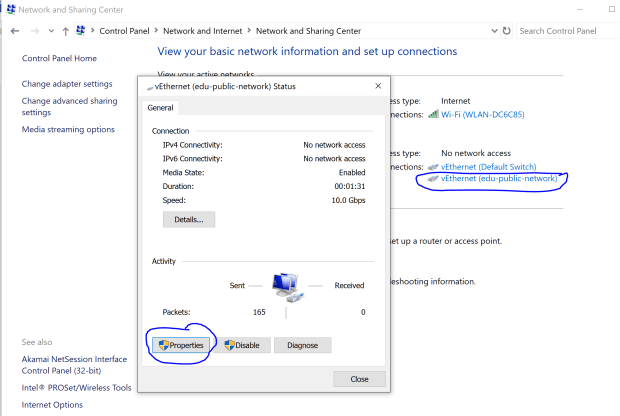
Task: Open adapter Properties button
Action: tap(179, 345)
